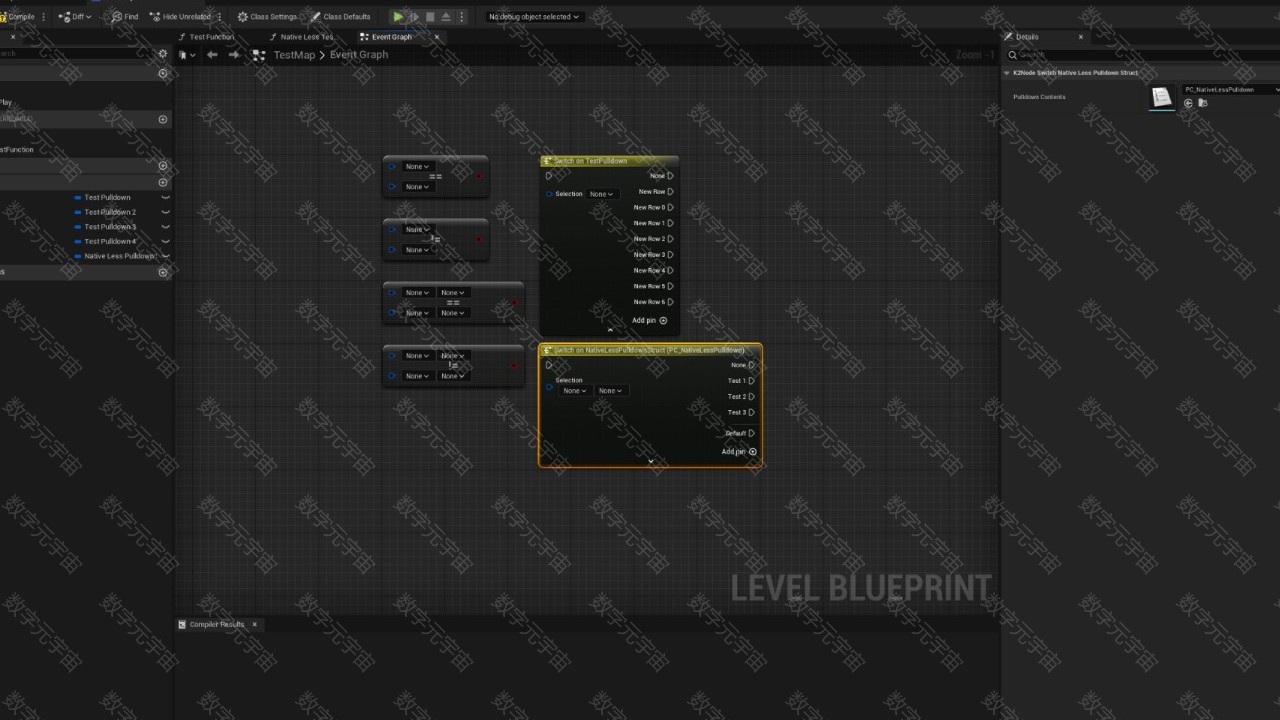
Task: Expand the NativeLessPulldownStruct node down chevron
Action: [x=651, y=461]
